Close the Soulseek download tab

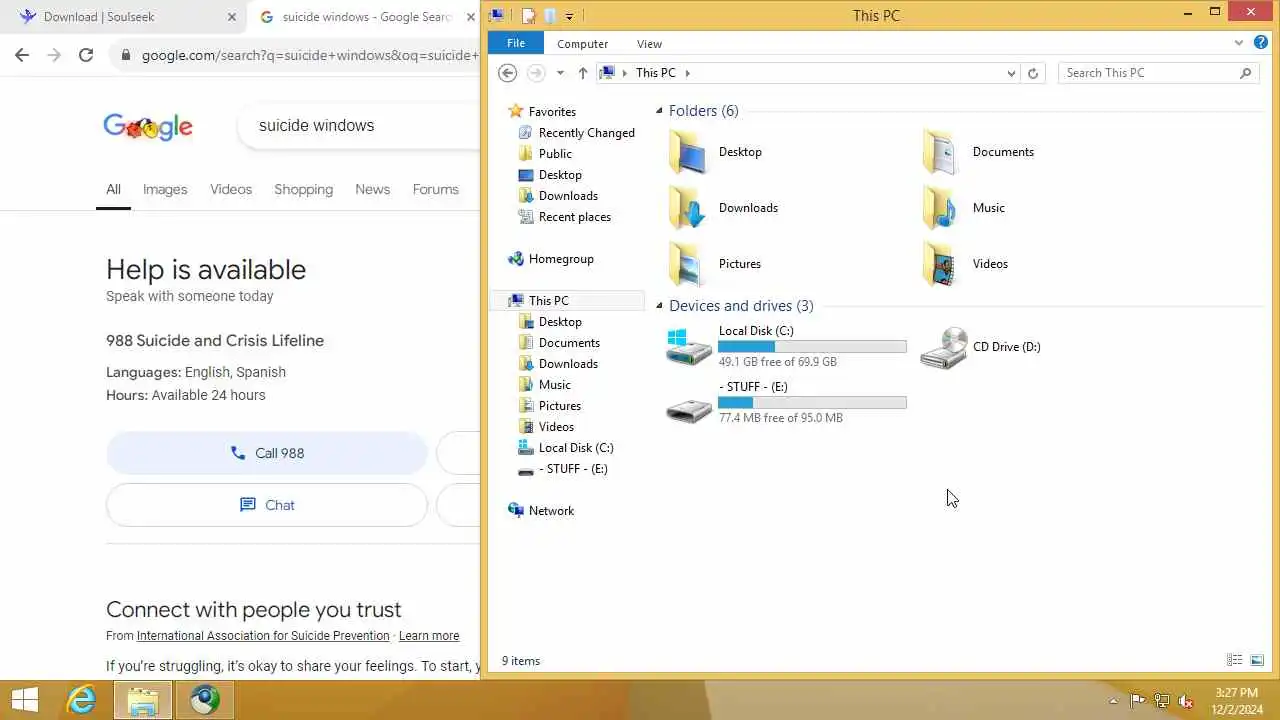pos(232,17)
